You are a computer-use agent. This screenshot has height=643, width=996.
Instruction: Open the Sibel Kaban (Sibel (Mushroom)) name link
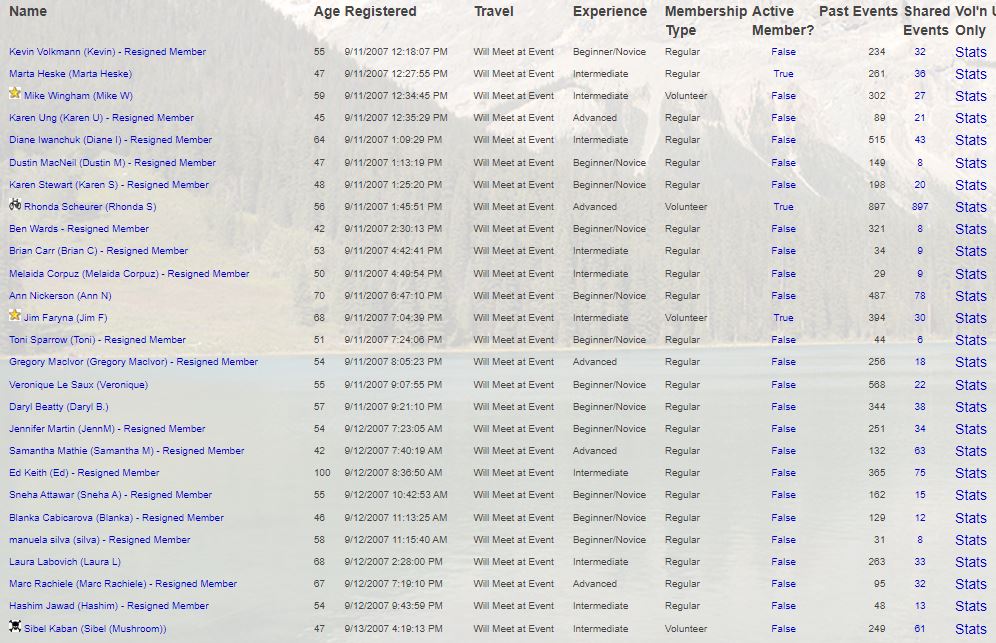tap(95, 629)
